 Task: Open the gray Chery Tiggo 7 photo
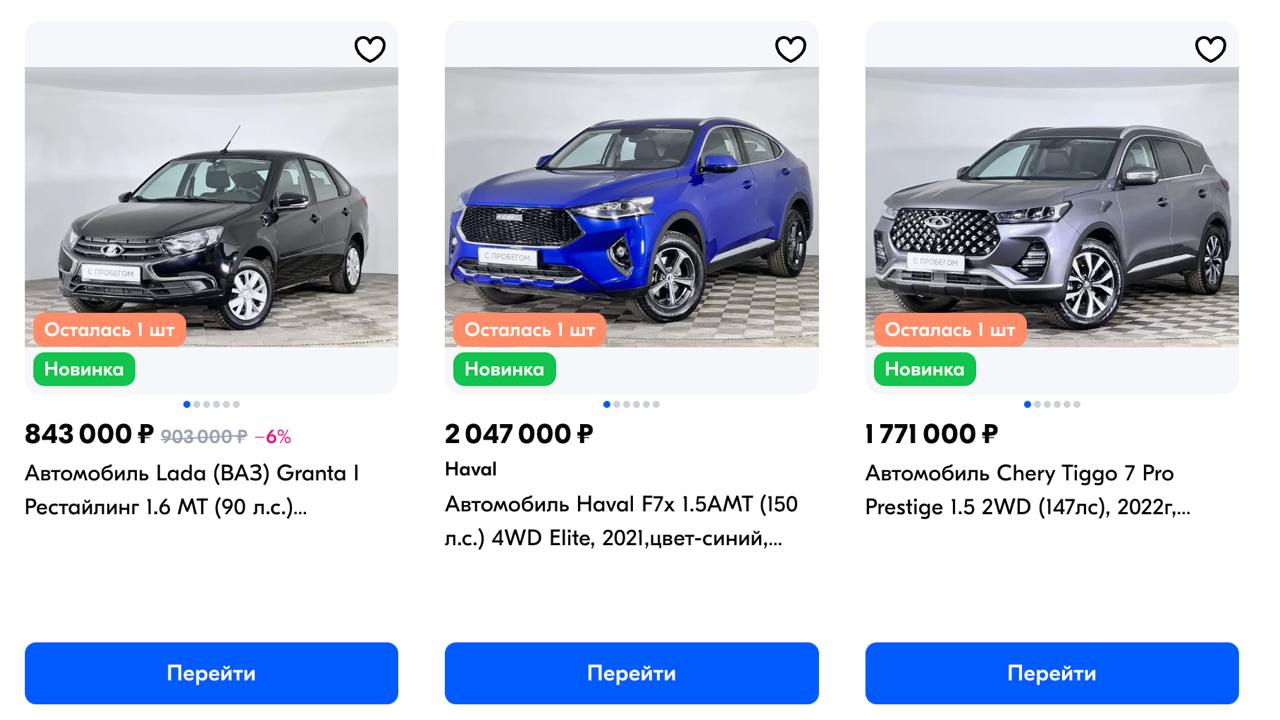pyautogui.click(x=1051, y=207)
